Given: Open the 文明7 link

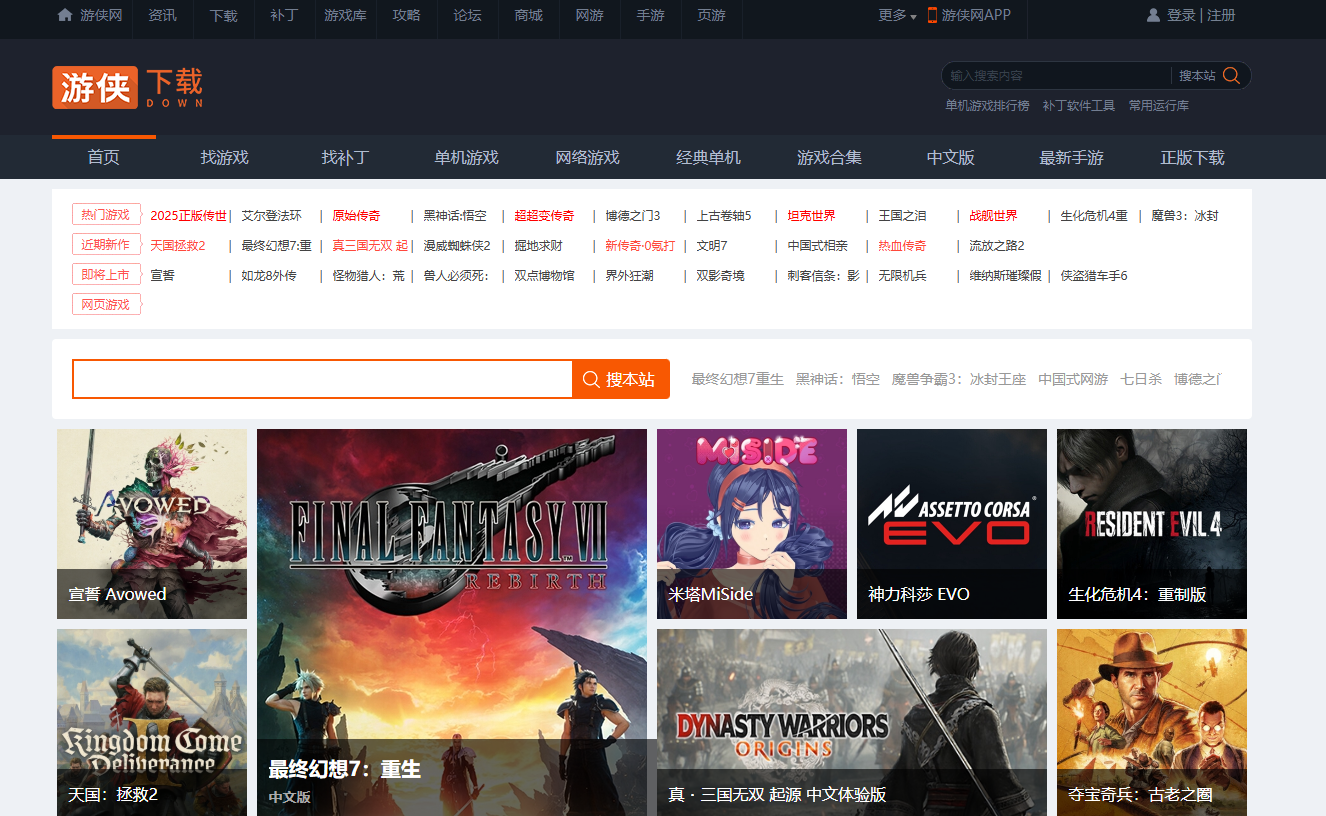Looking at the screenshot, I should (x=712, y=246).
